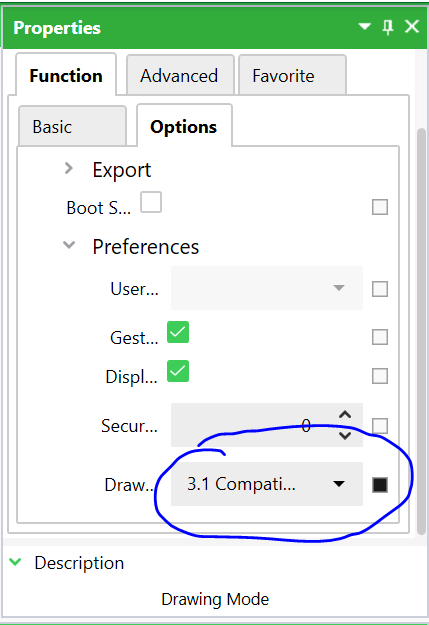
Task: Expand the Export section
Action: [x=69, y=169]
